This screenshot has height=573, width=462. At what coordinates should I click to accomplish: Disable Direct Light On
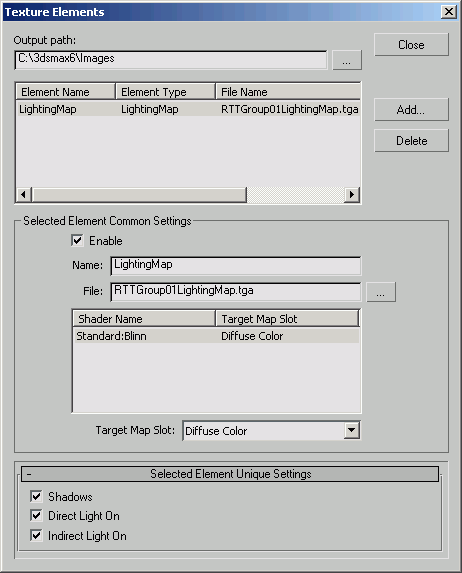click(x=36, y=516)
